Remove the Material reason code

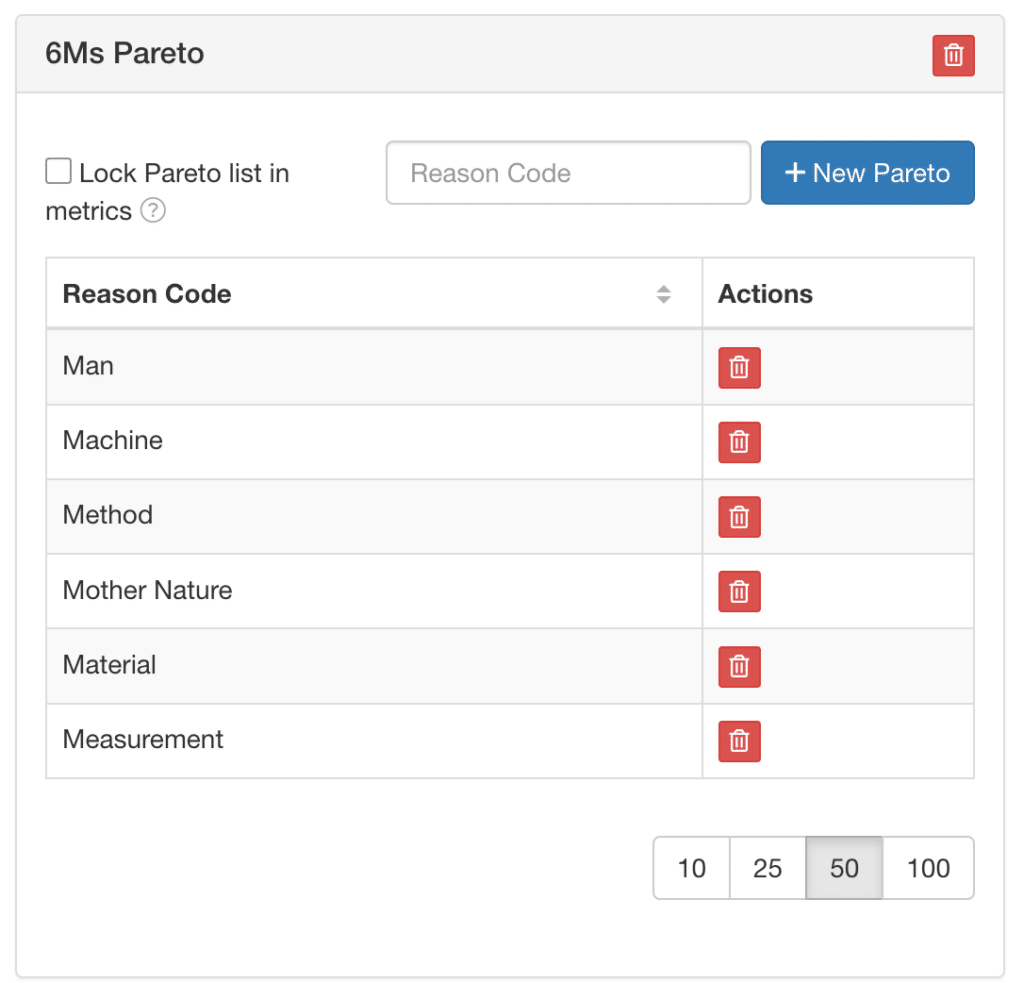pos(739,666)
